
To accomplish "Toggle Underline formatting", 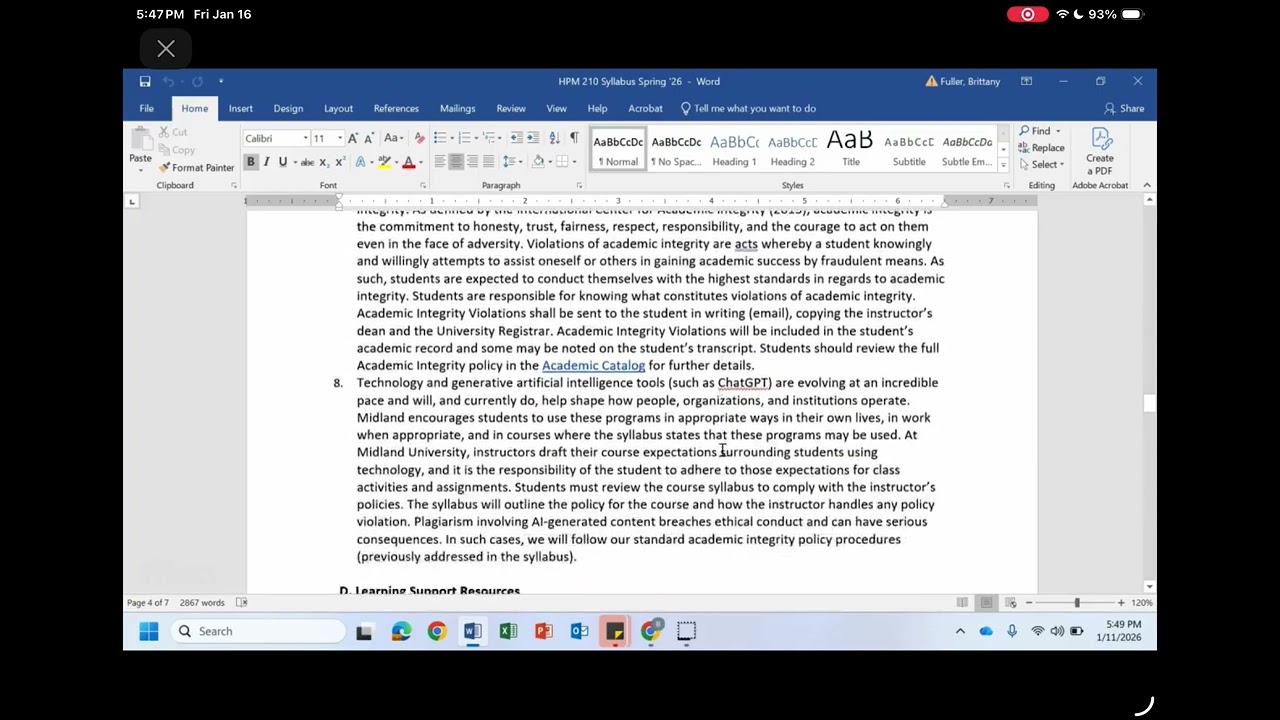I will (282, 162).
